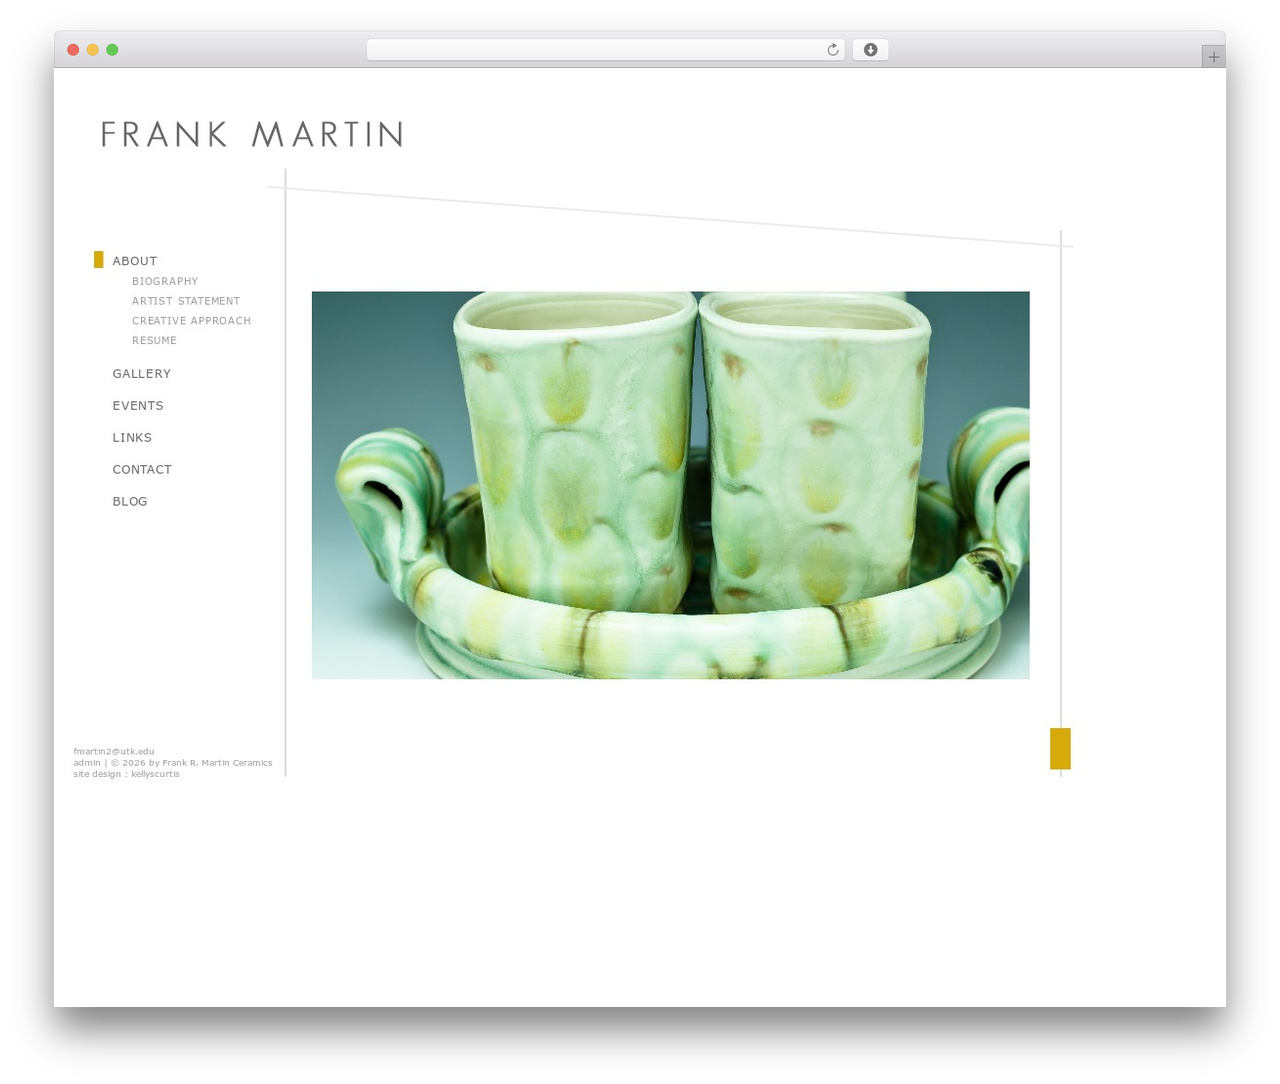Screen dimensions: 1280x1084
Task: Visit the kellyscurtis site design link
Action: point(155,774)
